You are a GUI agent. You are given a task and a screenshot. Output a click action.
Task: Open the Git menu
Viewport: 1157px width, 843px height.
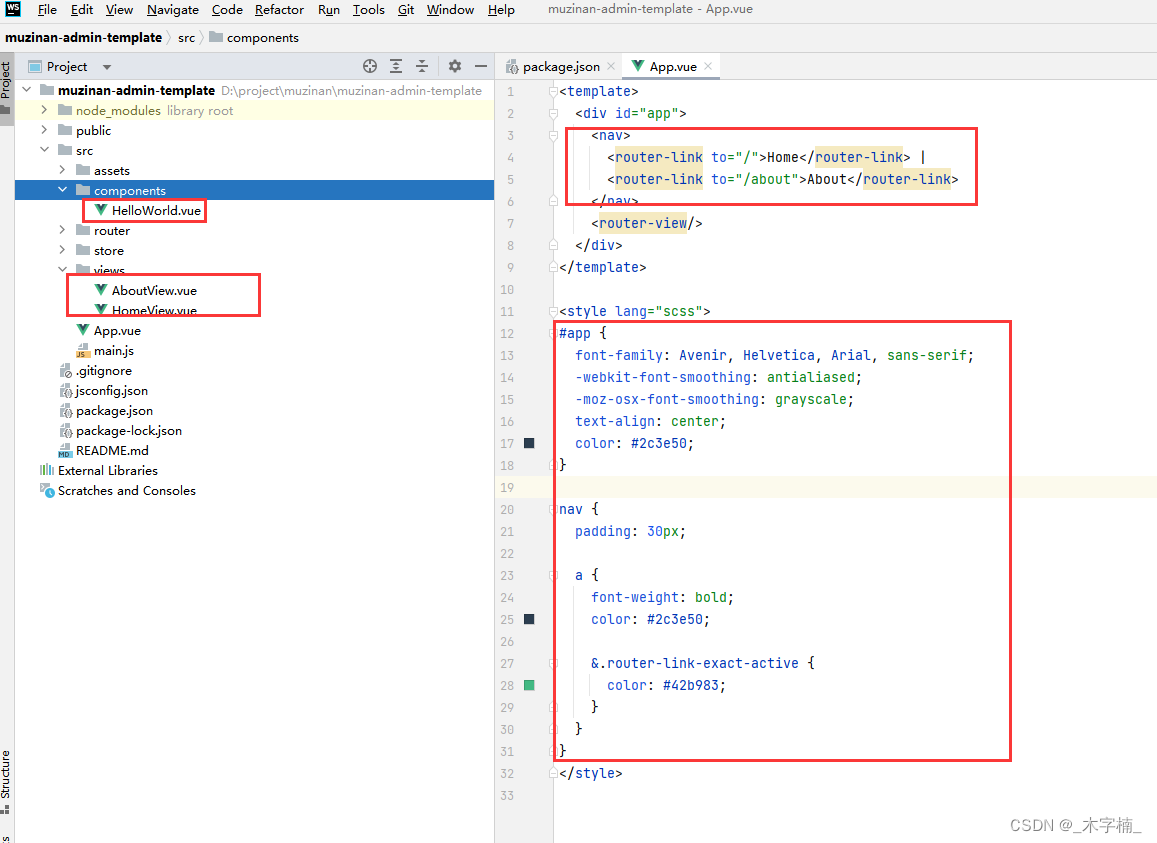point(406,10)
